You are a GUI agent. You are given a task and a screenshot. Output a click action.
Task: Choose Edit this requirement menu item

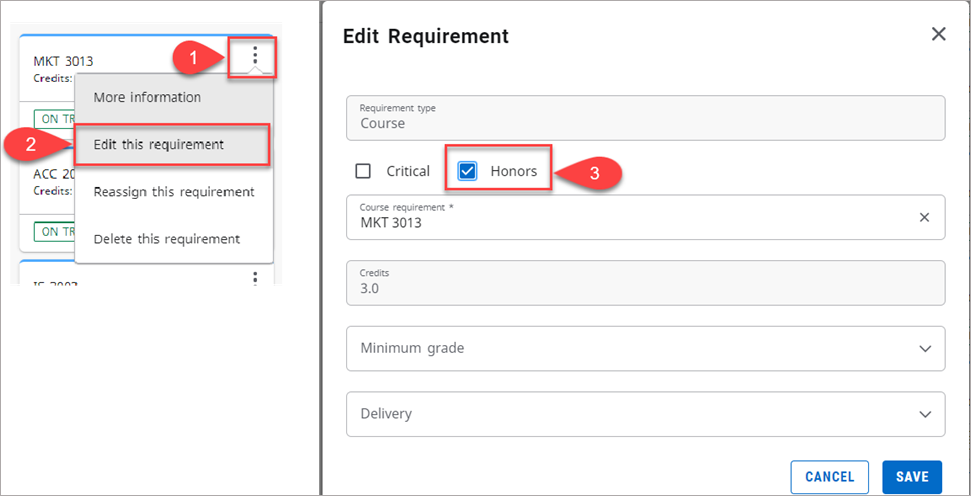coord(158,144)
